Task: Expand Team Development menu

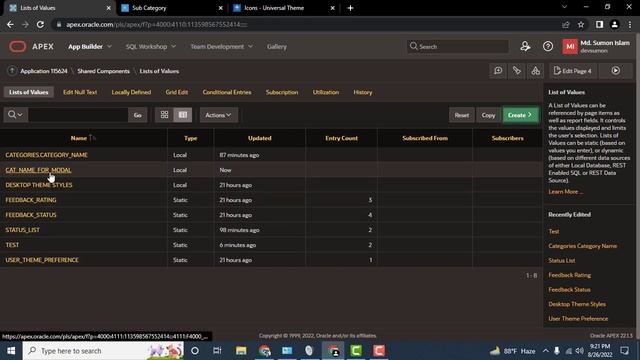Action: (221, 47)
